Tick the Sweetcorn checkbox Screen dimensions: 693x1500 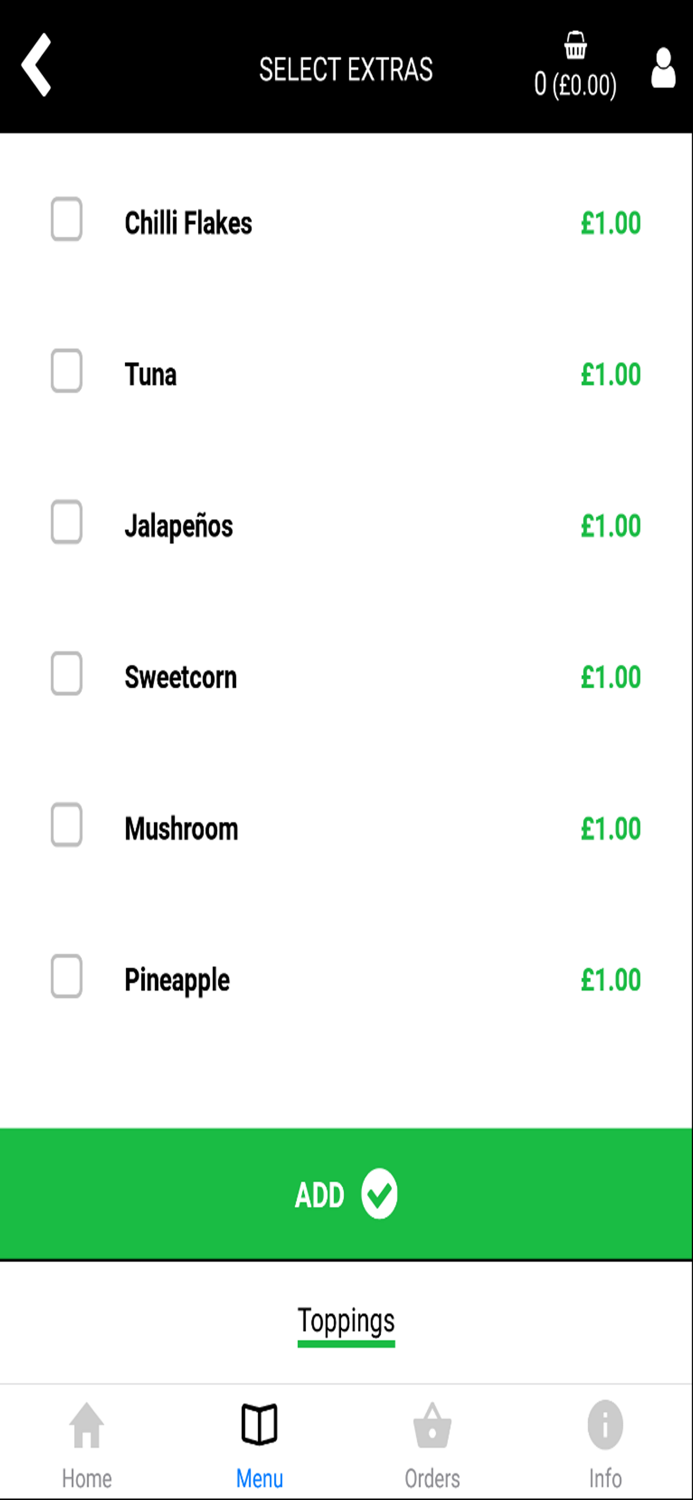coord(66,675)
